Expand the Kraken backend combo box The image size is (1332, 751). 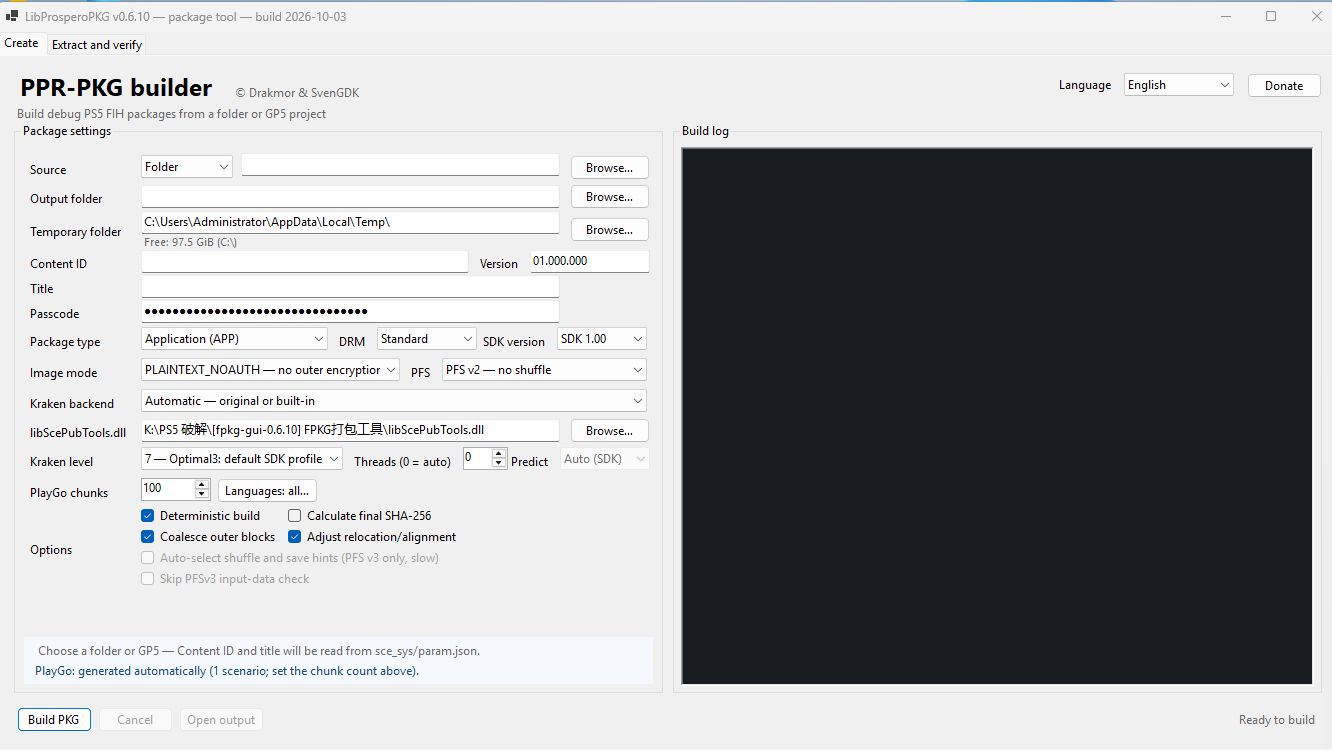pos(394,401)
